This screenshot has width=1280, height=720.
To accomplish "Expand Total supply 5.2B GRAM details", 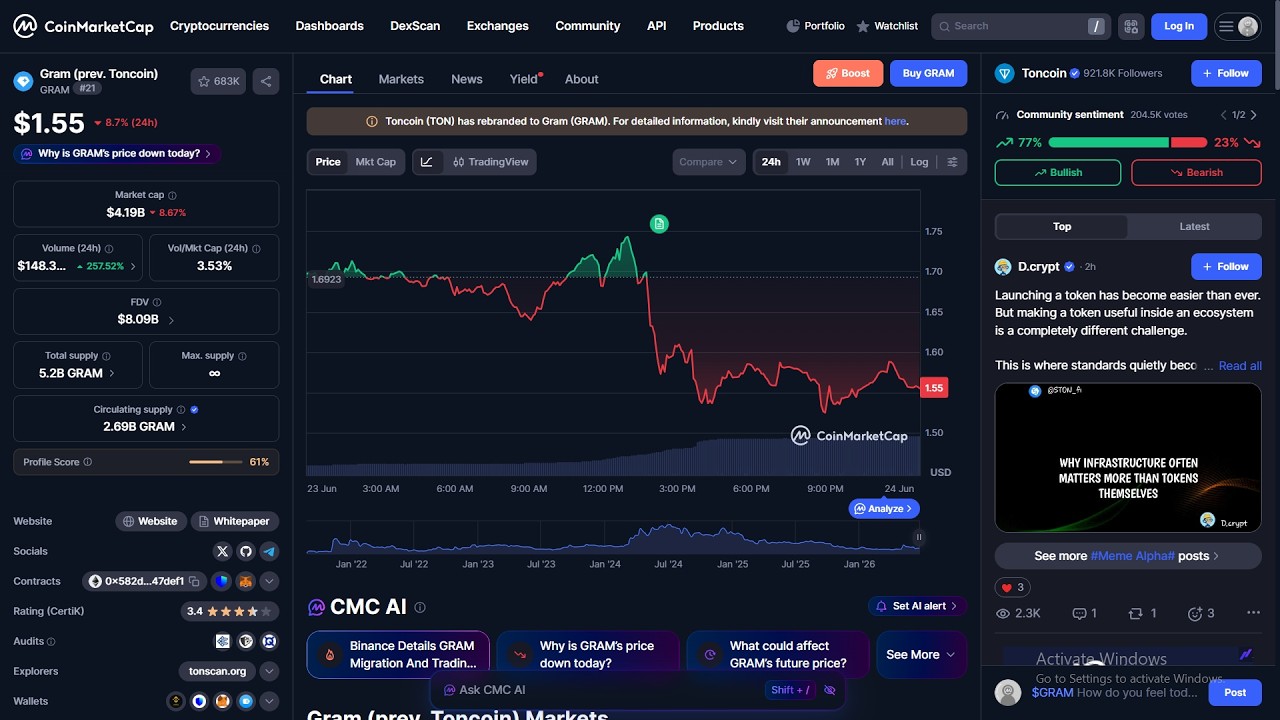I will click(x=111, y=373).
